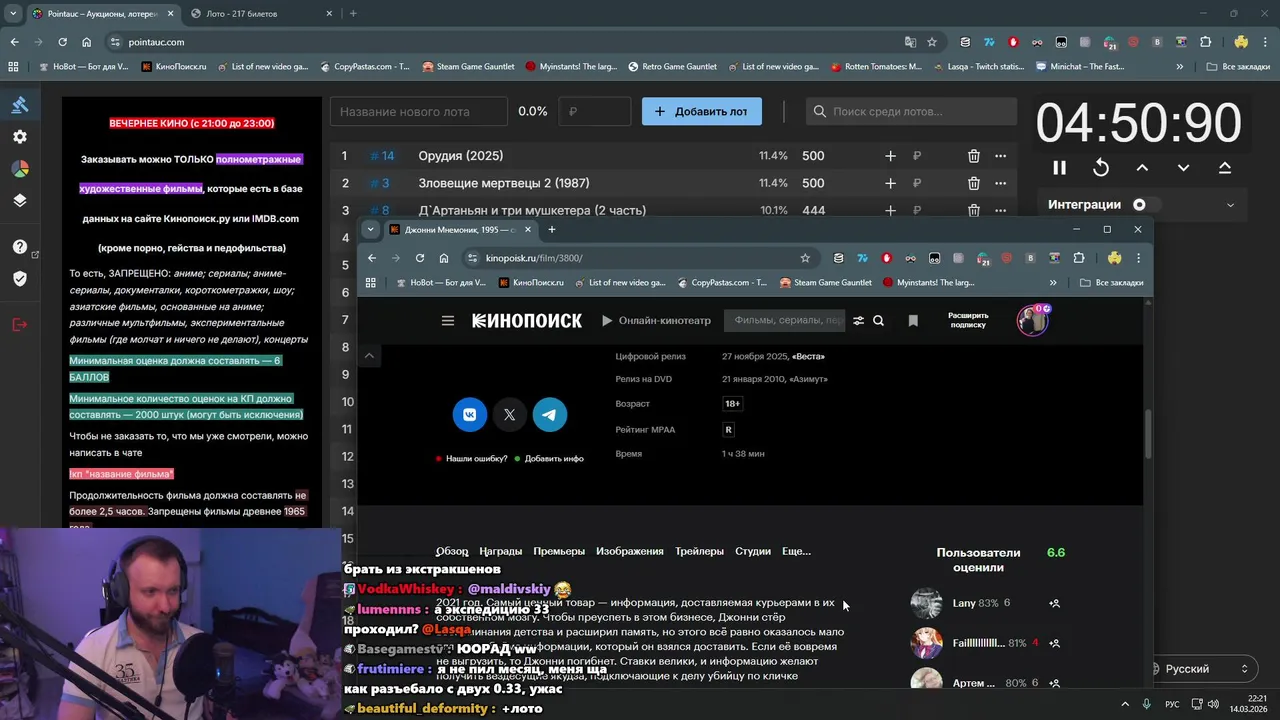
Task: Open Pointauc auction icon in left sidebar
Action: 20,105
